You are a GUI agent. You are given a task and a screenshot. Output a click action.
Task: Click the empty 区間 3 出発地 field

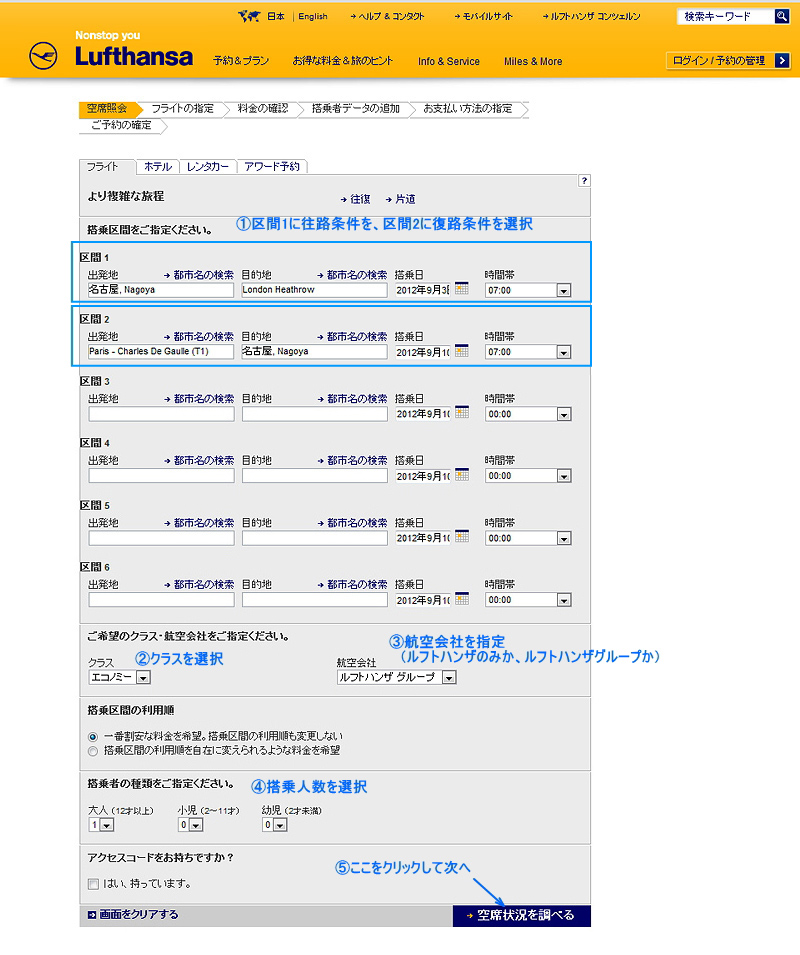tap(161, 414)
